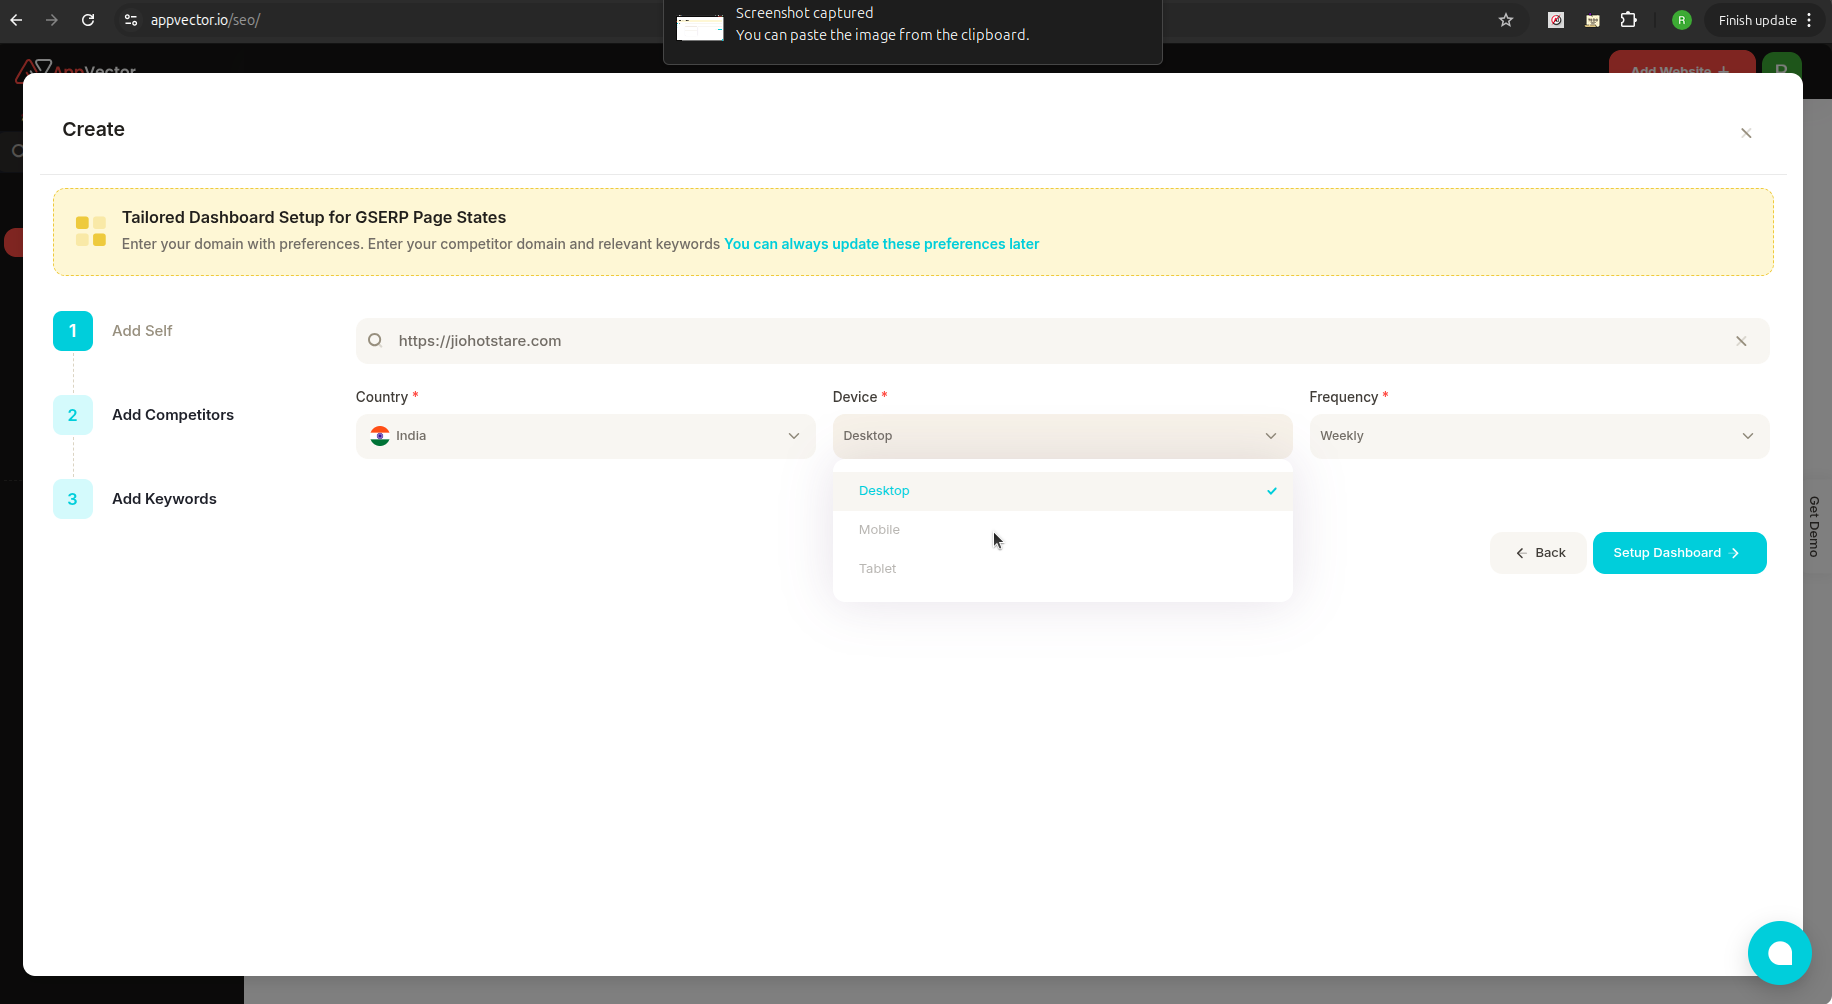
Task: Click the Setup Dashboard button
Action: coord(1678,553)
